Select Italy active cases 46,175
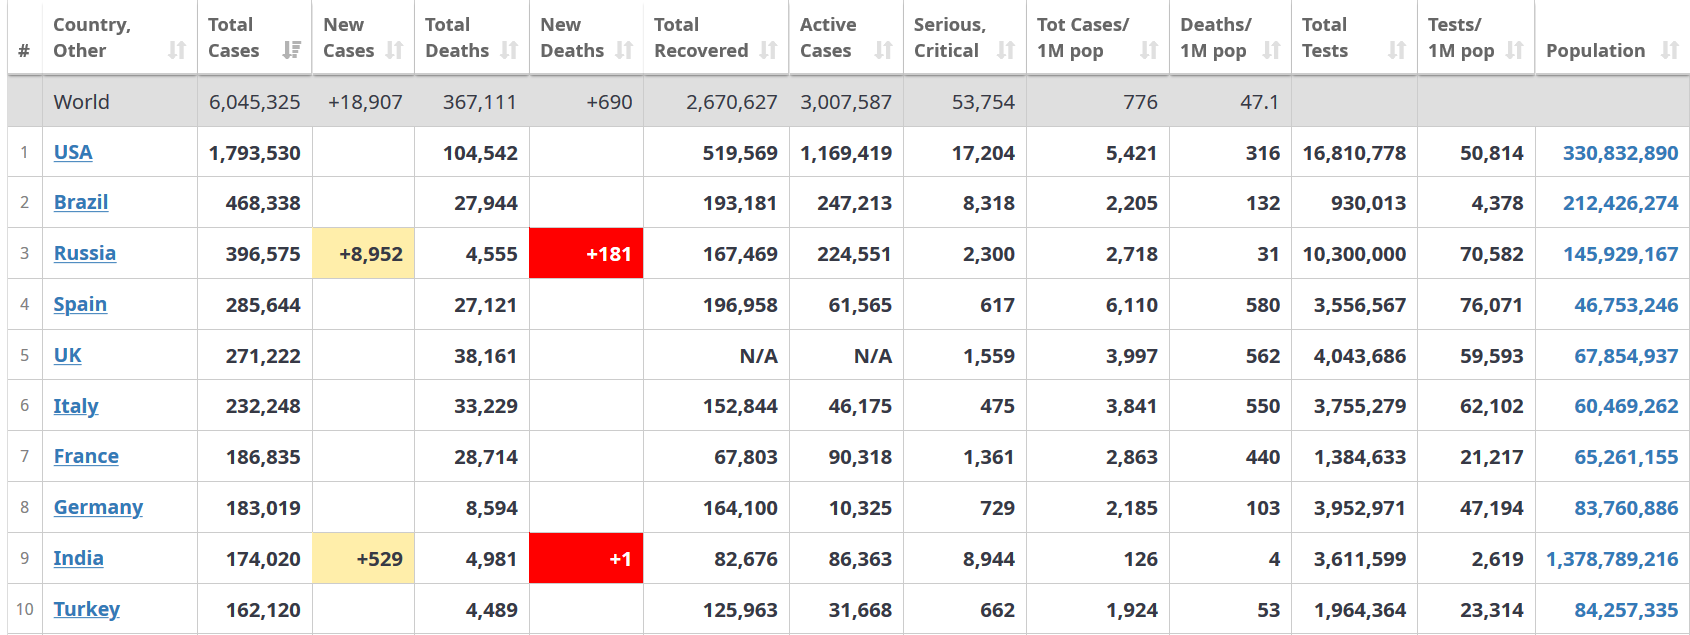1690x635 pixels. coord(860,406)
